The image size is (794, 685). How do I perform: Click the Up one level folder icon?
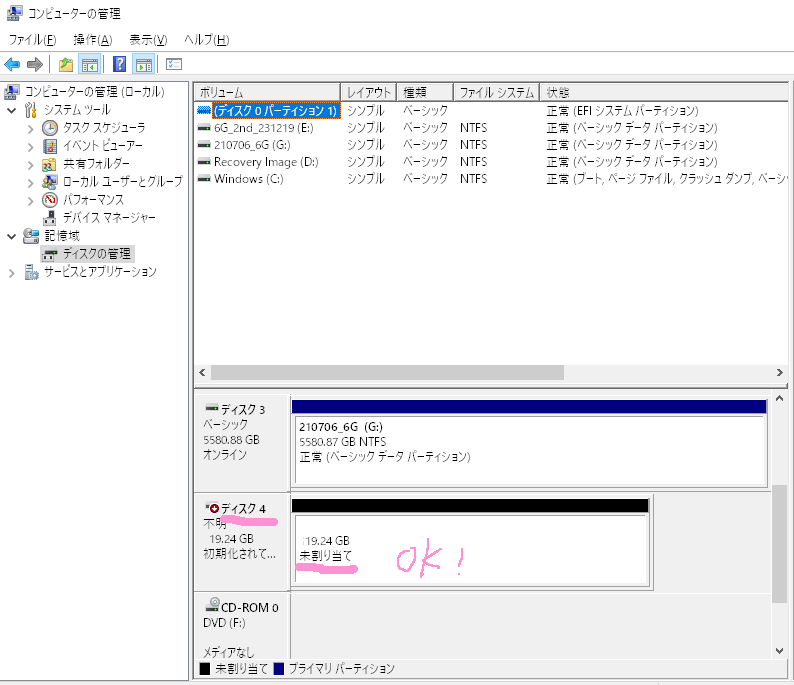tap(66, 65)
